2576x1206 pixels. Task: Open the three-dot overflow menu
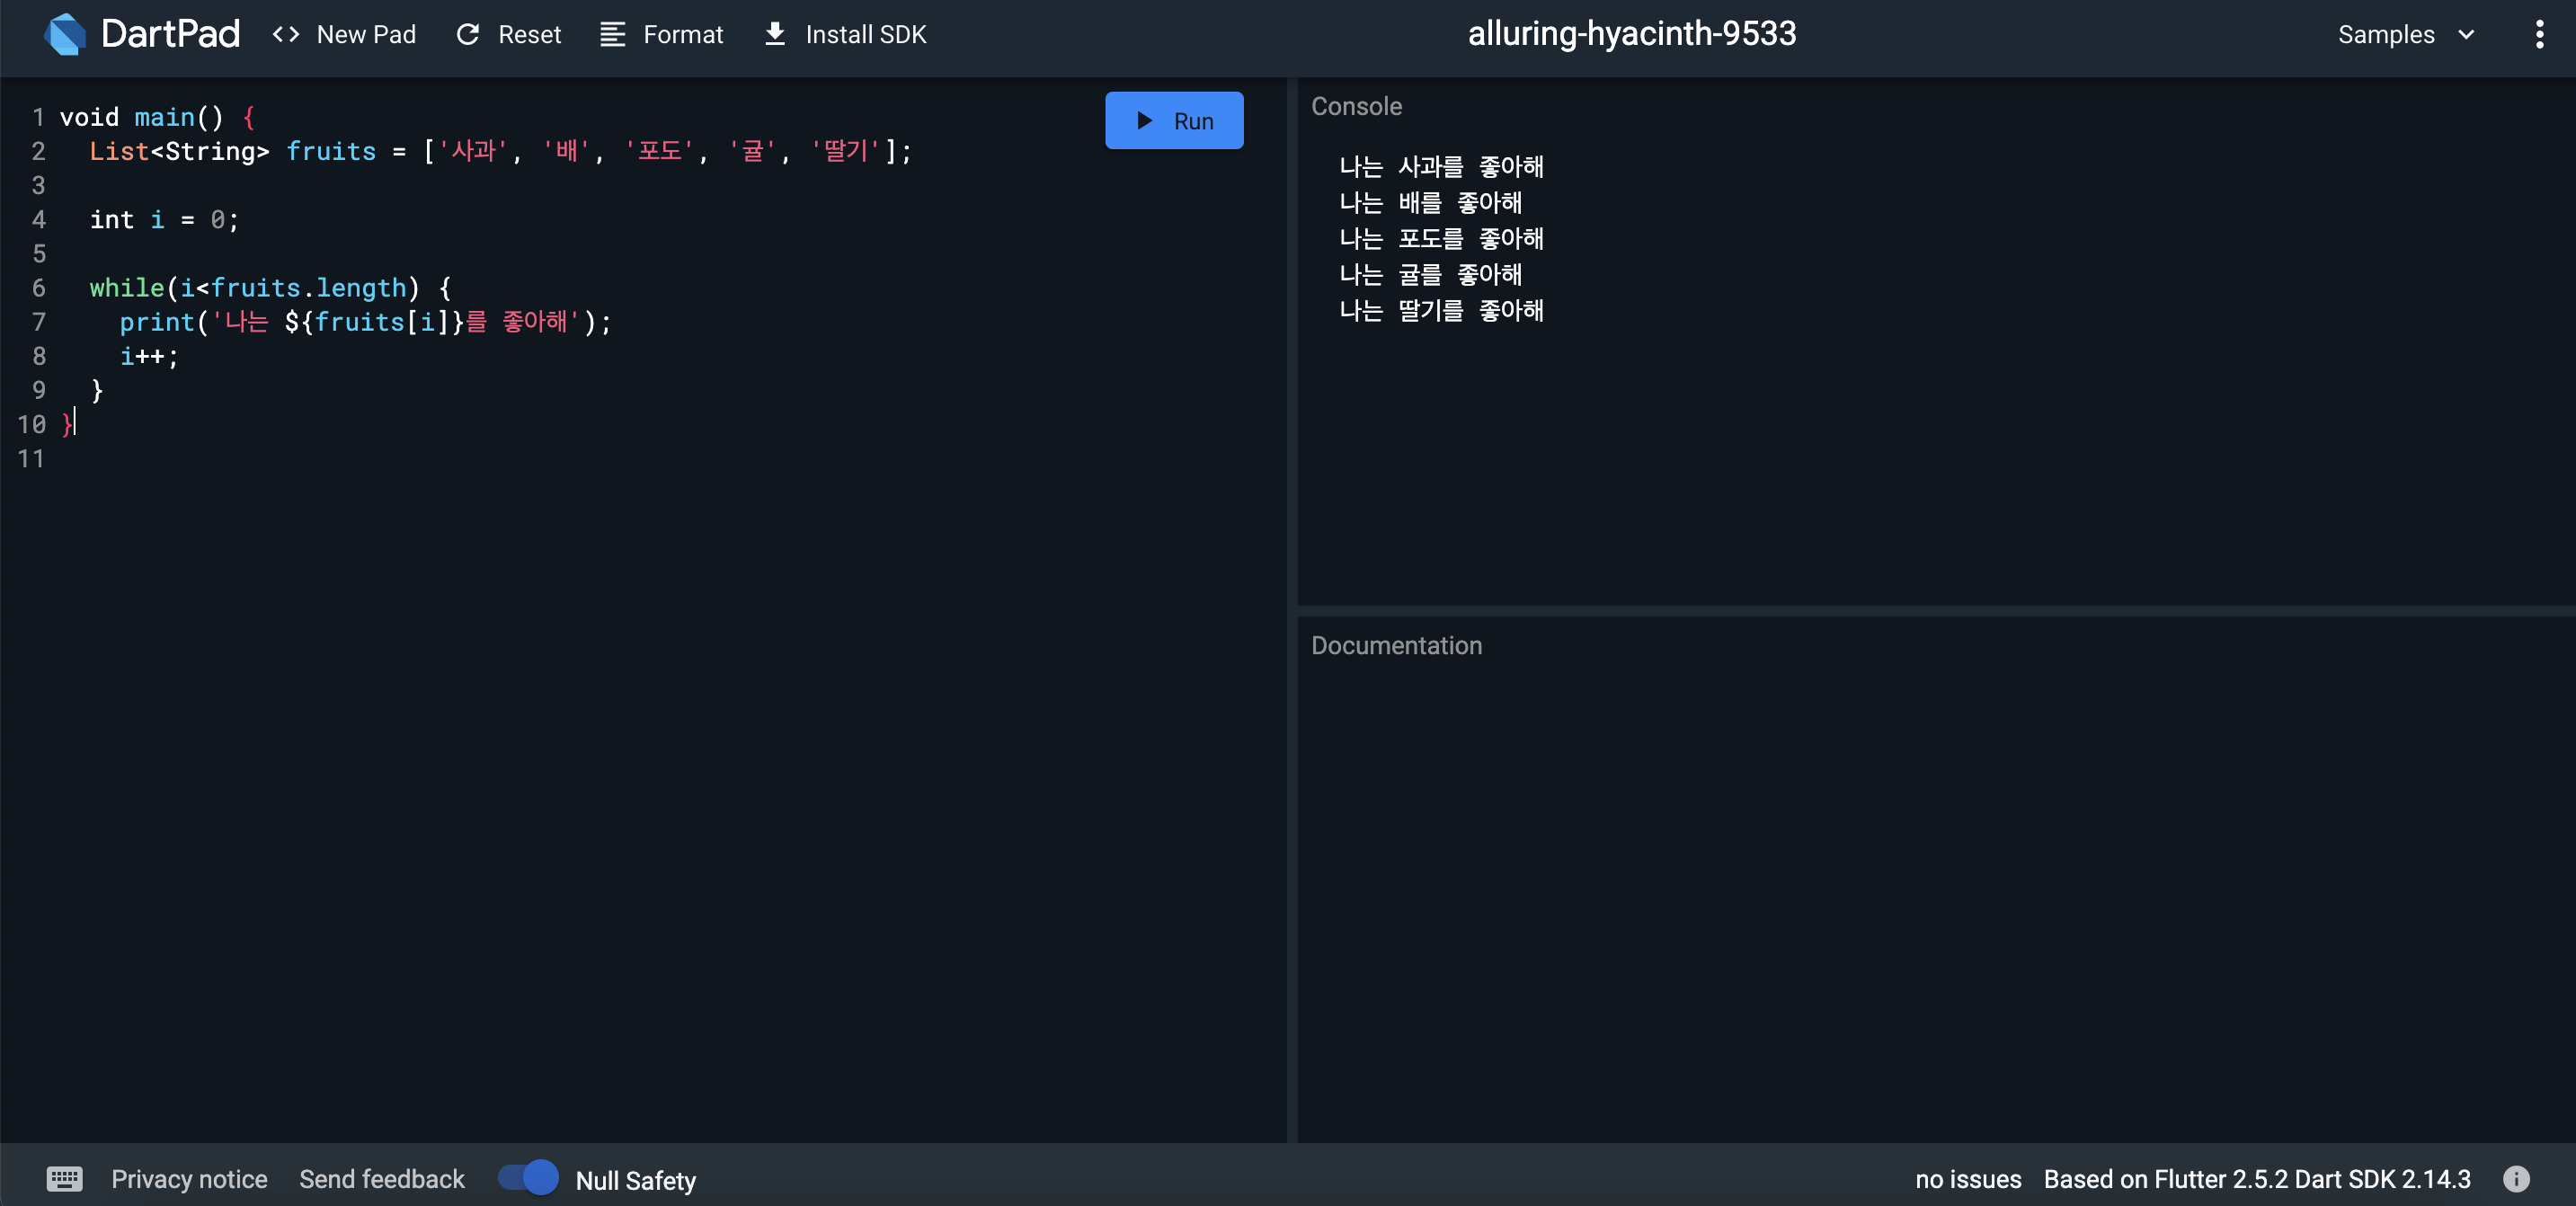[x=2539, y=34]
